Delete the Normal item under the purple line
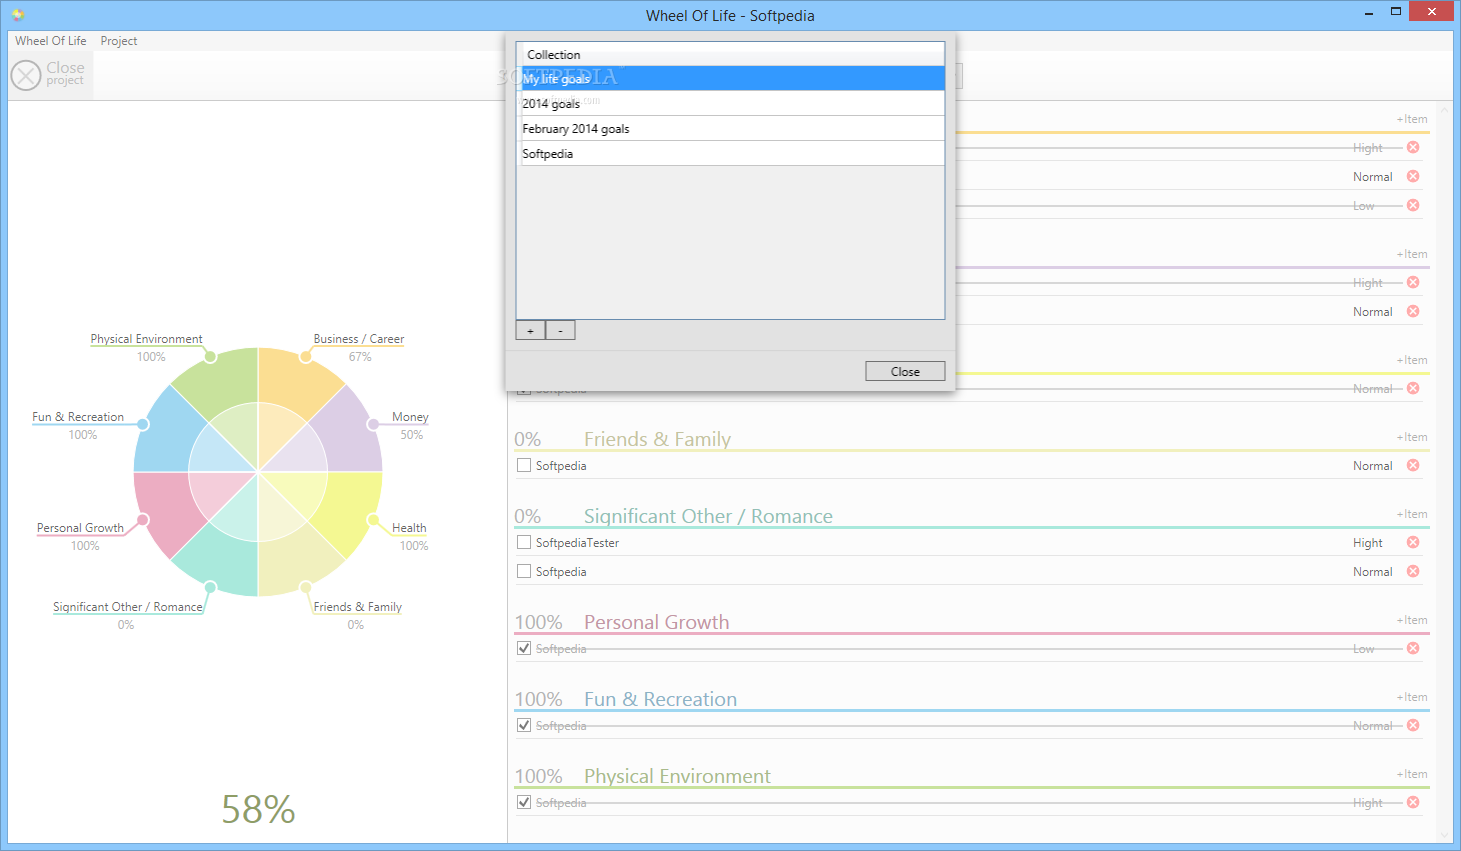This screenshot has height=851, width=1461. point(1413,311)
